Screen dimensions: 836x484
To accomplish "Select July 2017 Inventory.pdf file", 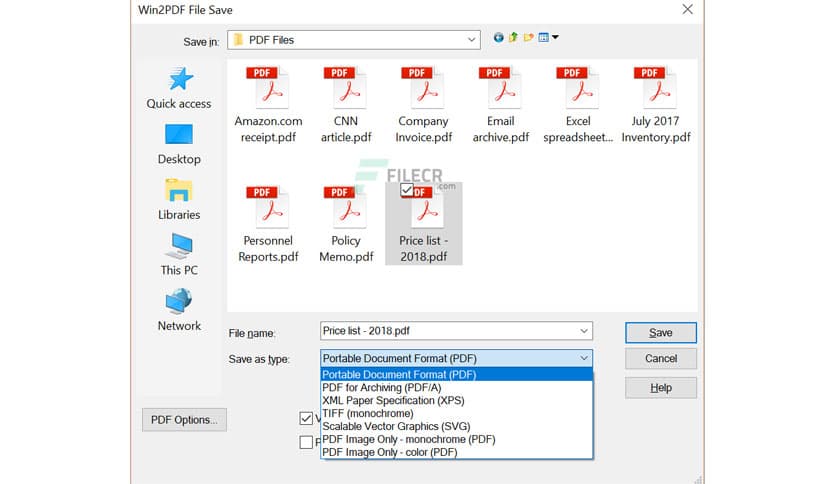I will pyautogui.click(x=656, y=105).
